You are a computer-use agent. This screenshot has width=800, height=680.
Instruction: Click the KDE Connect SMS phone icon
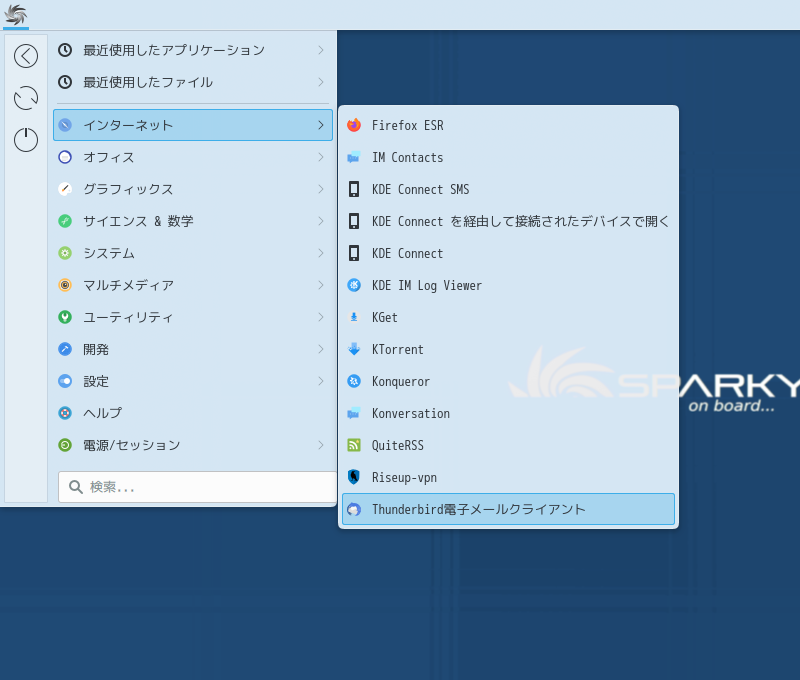[354, 189]
